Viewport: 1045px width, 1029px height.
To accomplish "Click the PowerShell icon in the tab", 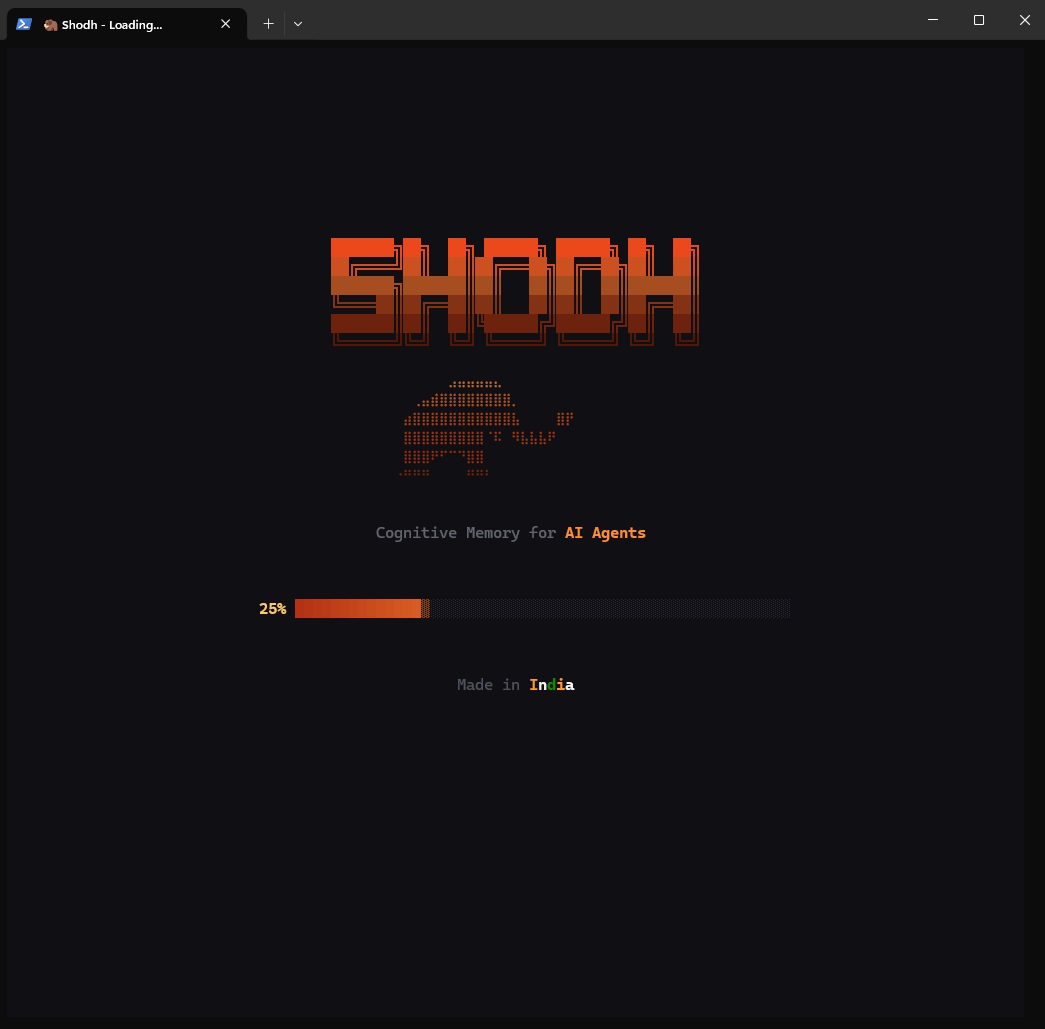I will tap(24, 24).
